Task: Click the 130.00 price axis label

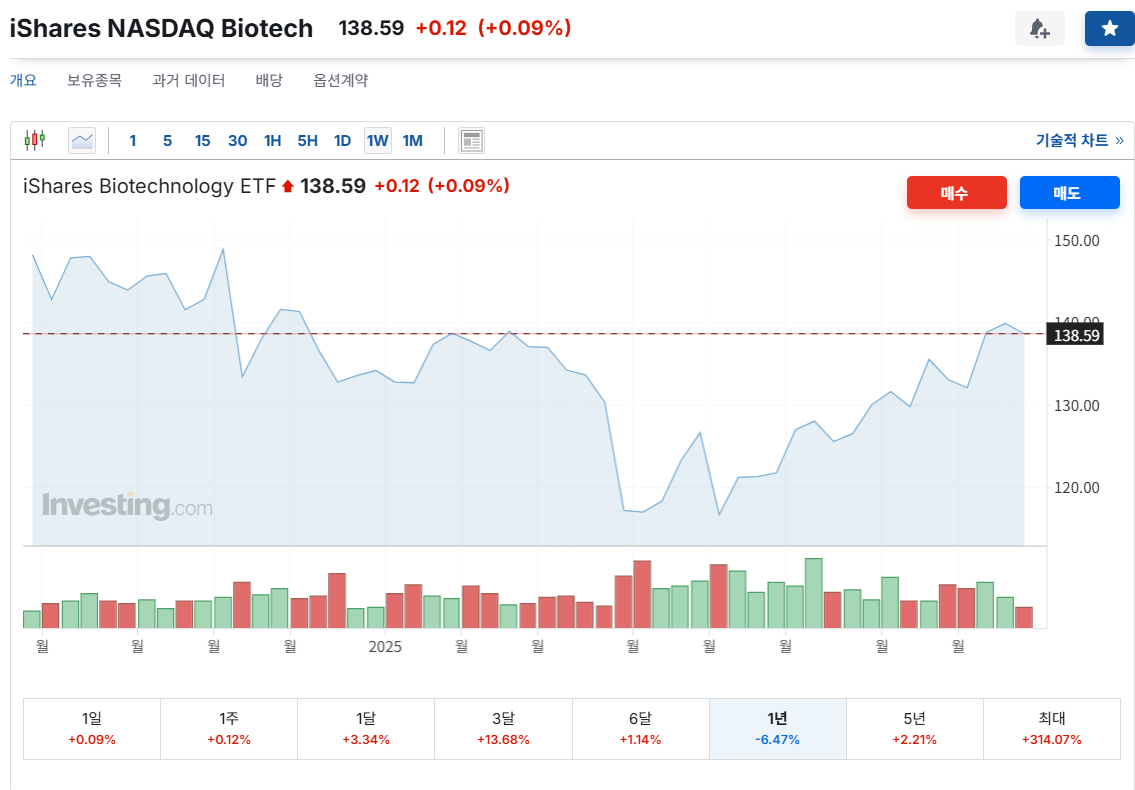Action: (x=1076, y=405)
